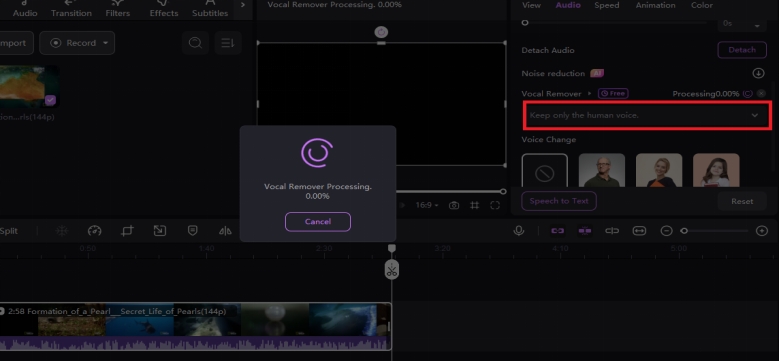This screenshot has height=361, width=780.
Task: Click the purple audio waveform of the clip
Action: click(195, 343)
